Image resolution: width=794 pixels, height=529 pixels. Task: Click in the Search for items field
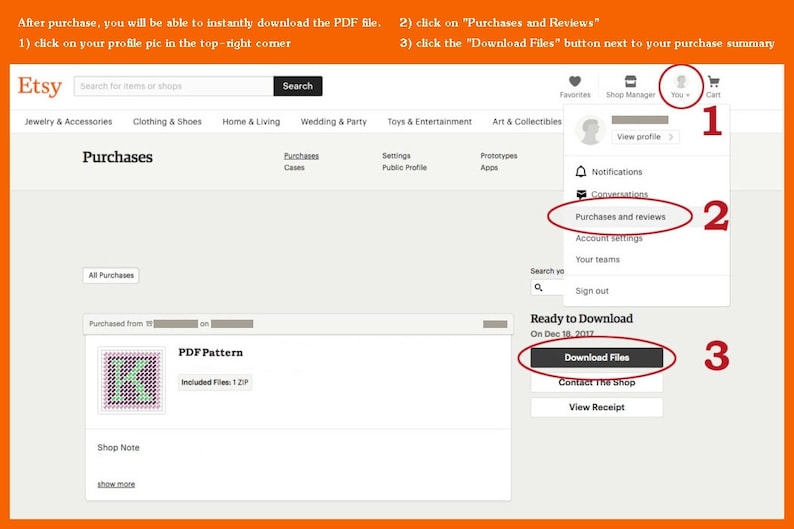tap(174, 86)
